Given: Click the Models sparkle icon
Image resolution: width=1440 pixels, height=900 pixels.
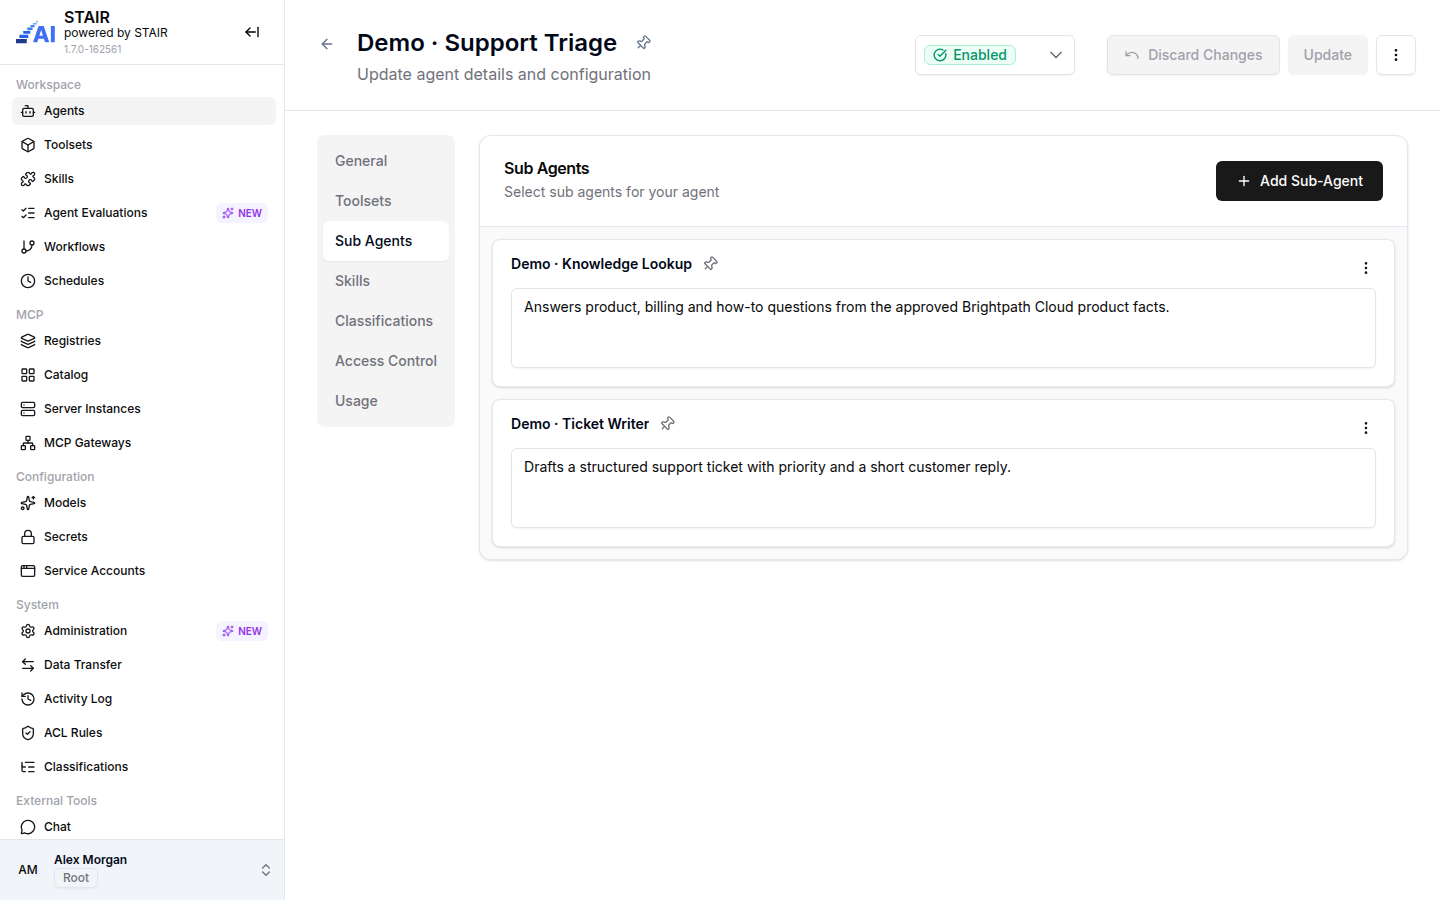Looking at the screenshot, I should [28, 503].
